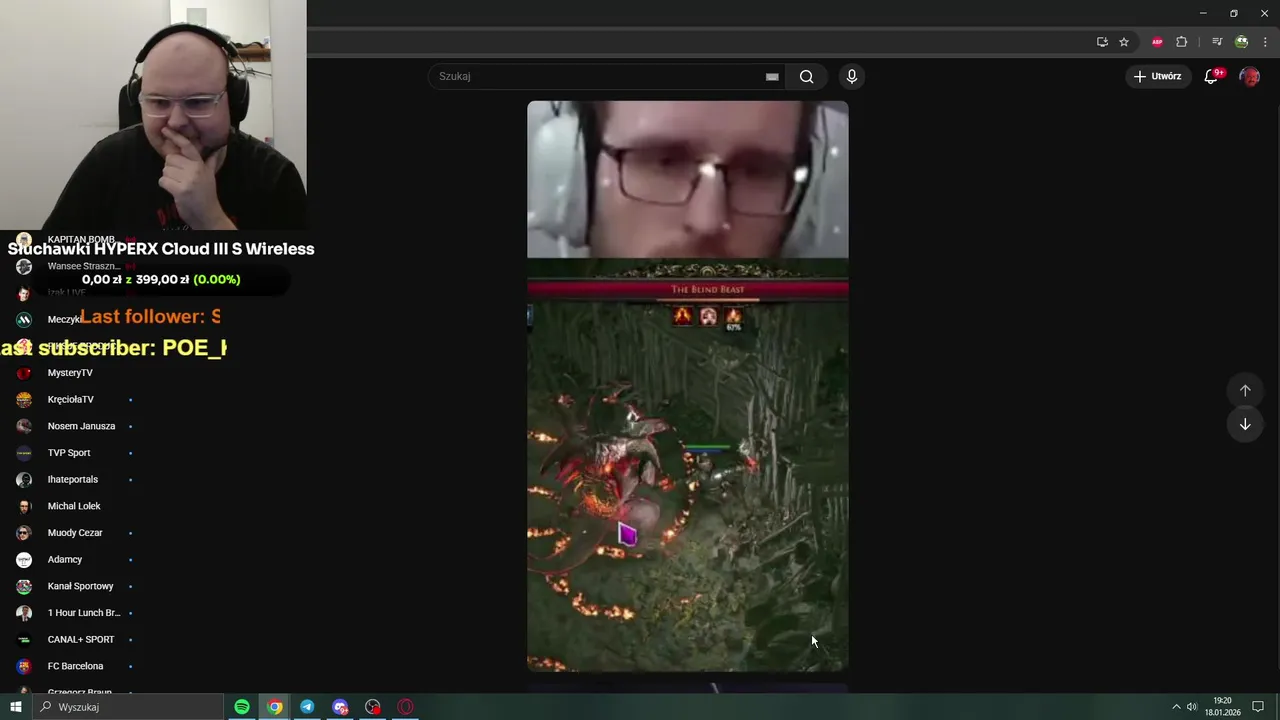Screen dimensions: 1280x720
Task: Open Spotify from the taskbar
Action: click(242, 707)
